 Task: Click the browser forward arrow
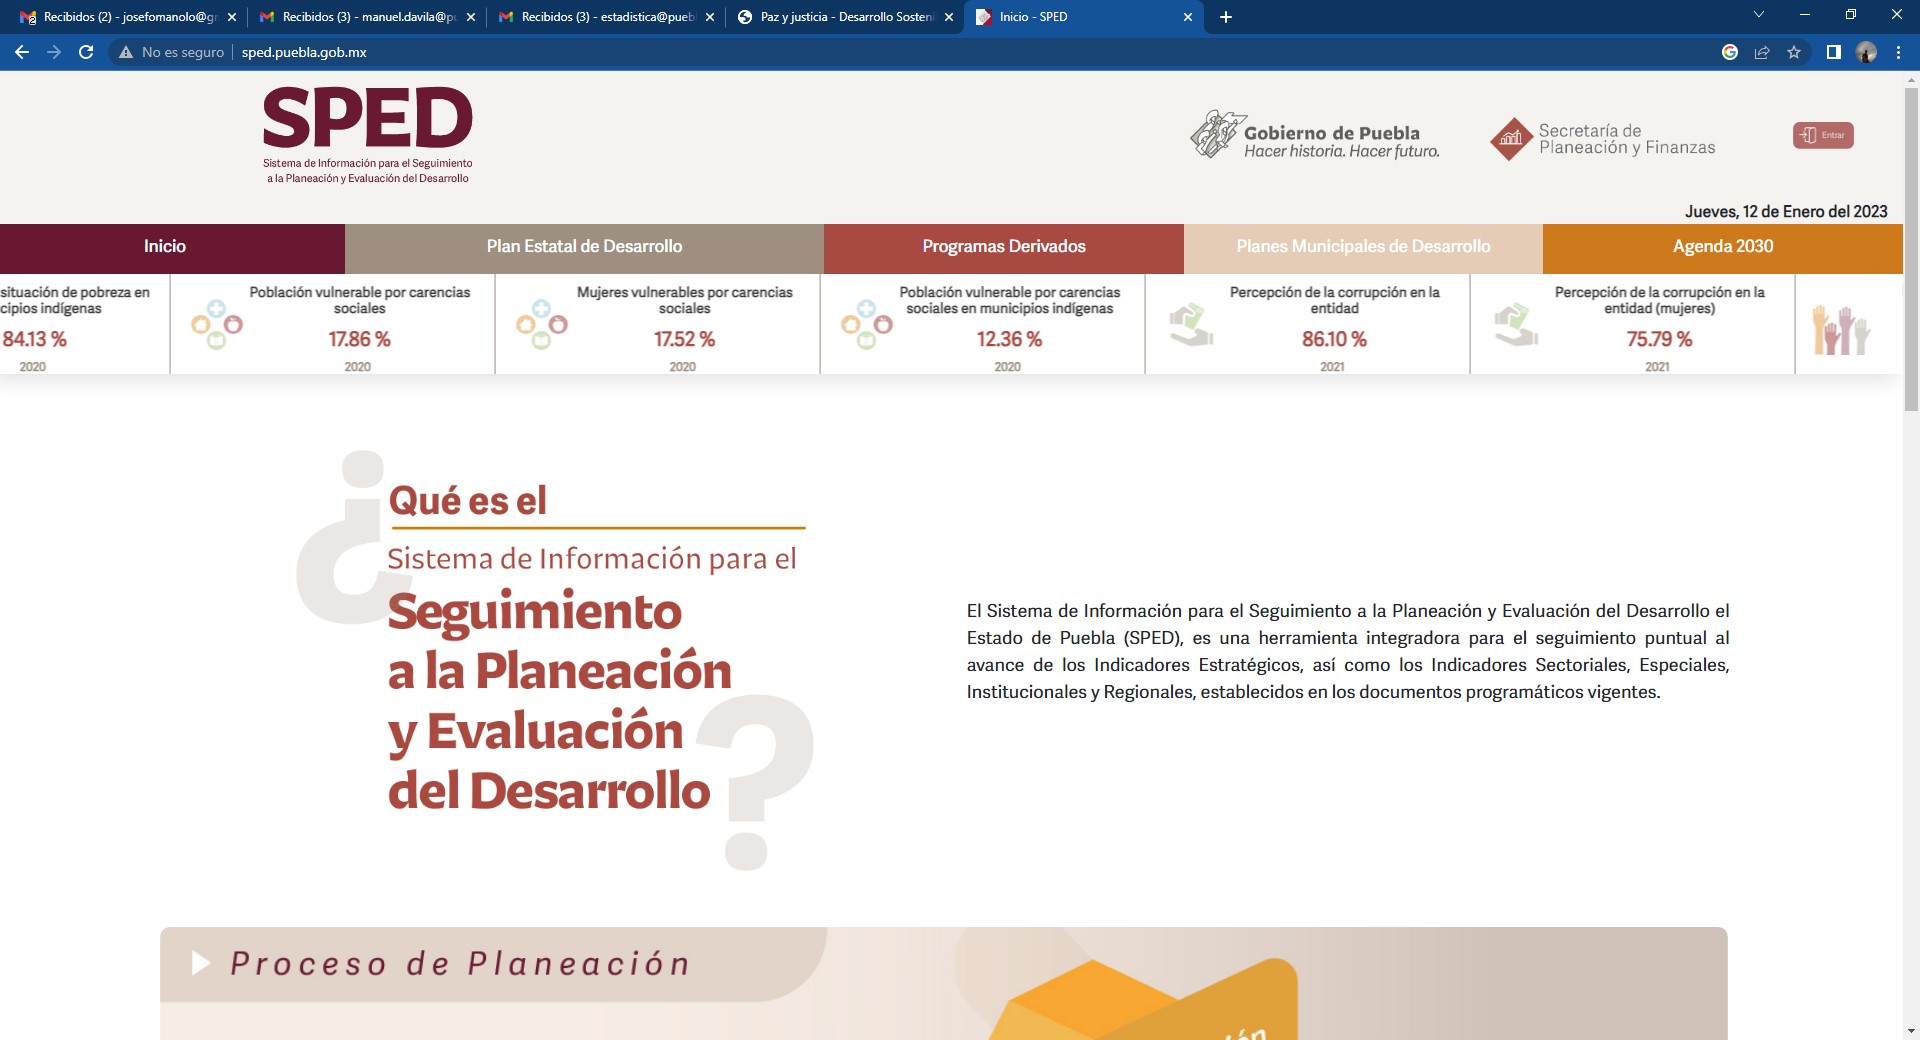pyautogui.click(x=54, y=52)
